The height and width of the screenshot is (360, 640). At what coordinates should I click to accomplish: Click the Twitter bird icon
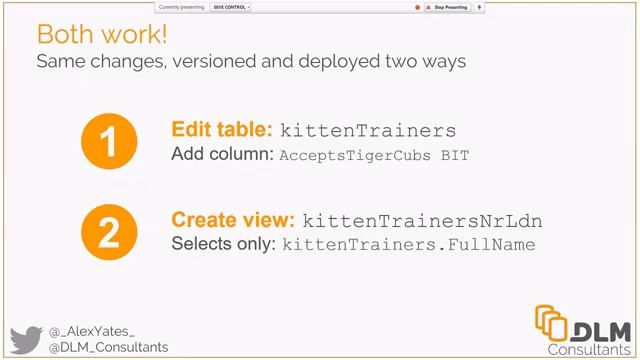(x=27, y=339)
